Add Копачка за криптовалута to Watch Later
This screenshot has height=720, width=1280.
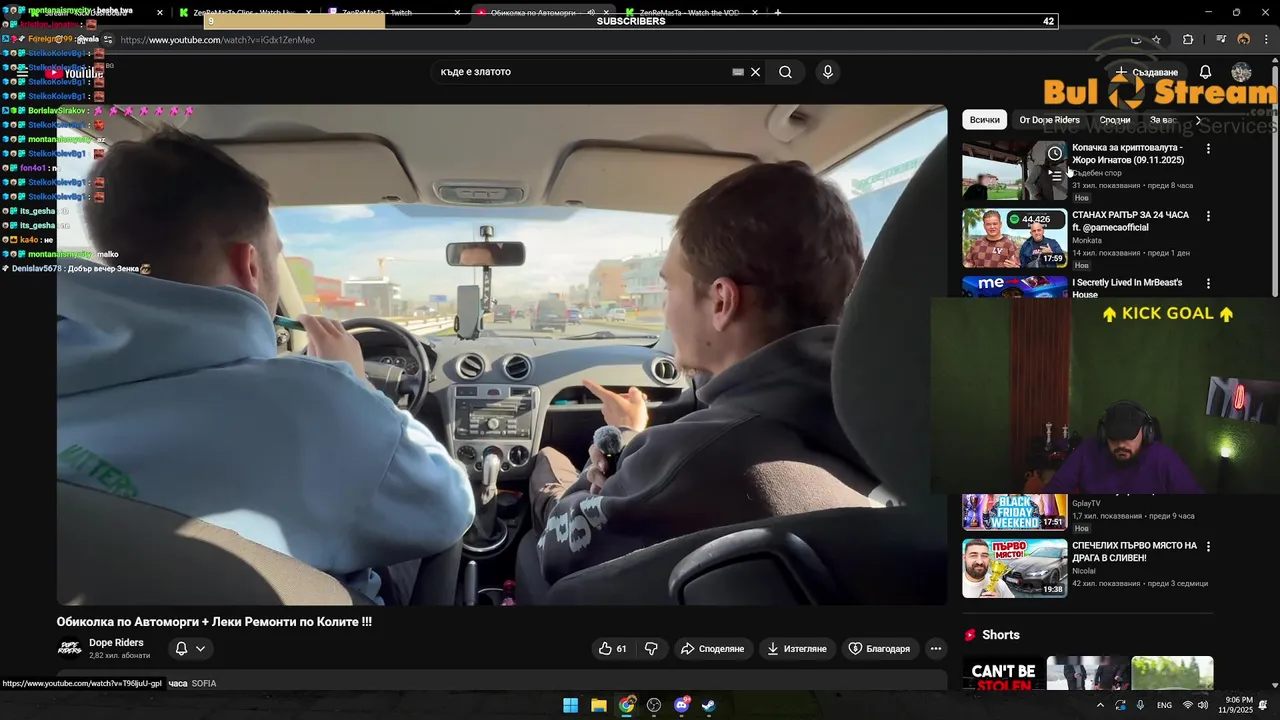tap(1054, 153)
